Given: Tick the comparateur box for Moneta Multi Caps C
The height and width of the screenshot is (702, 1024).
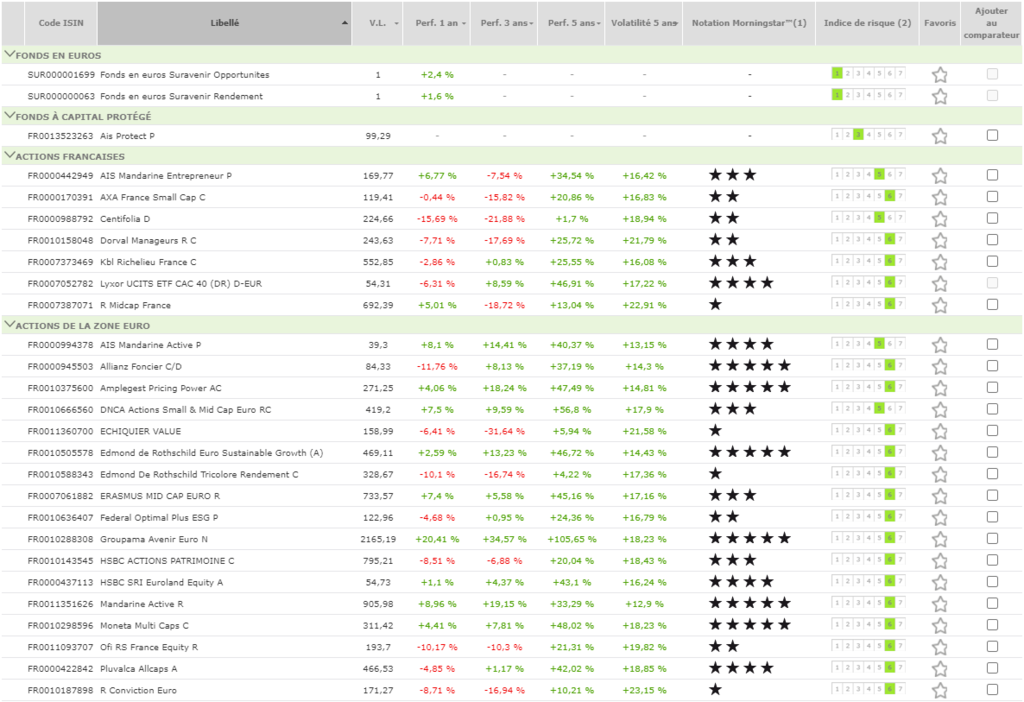Looking at the screenshot, I should click(991, 624).
